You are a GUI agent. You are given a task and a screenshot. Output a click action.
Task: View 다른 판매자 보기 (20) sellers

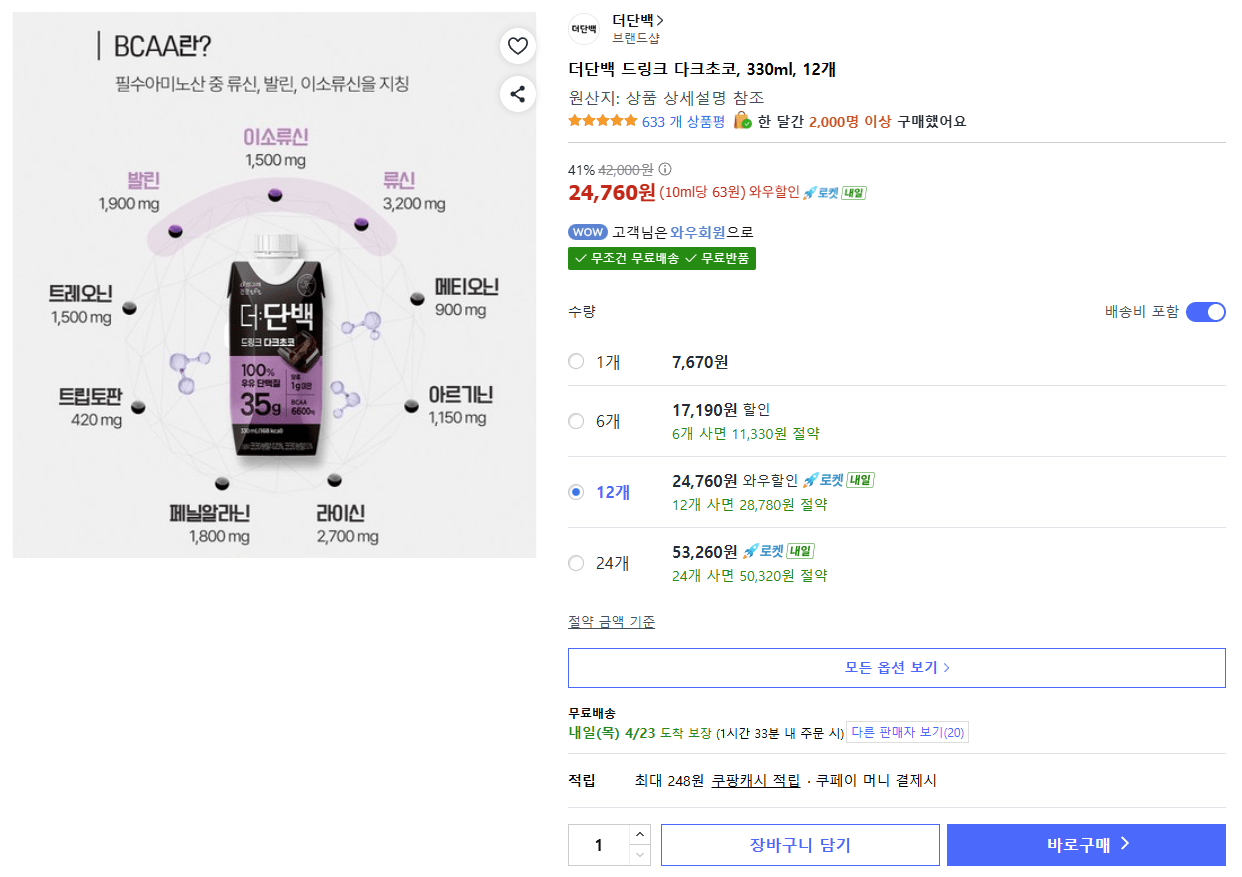click(x=908, y=731)
